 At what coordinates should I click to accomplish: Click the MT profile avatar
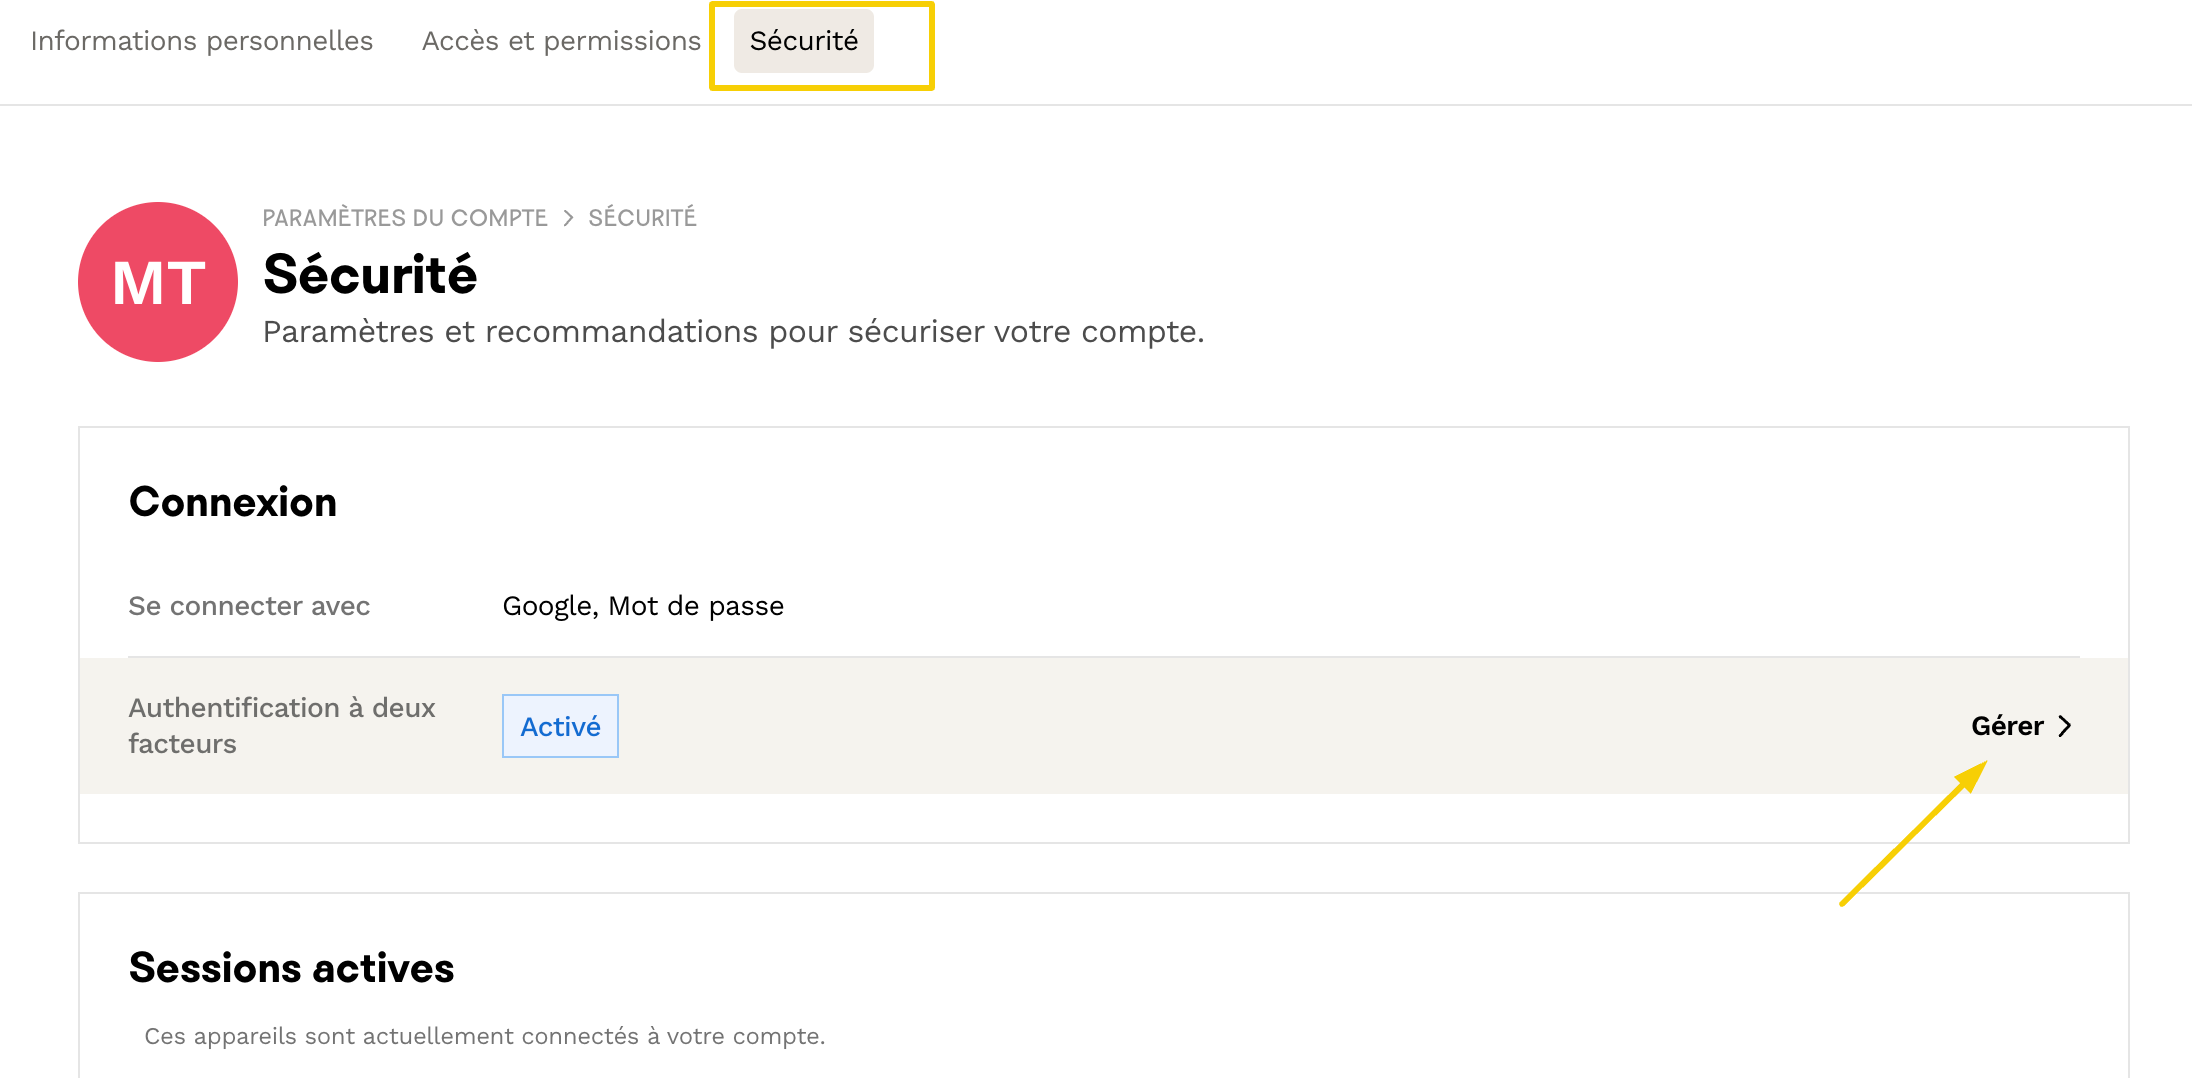tap(158, 282)
